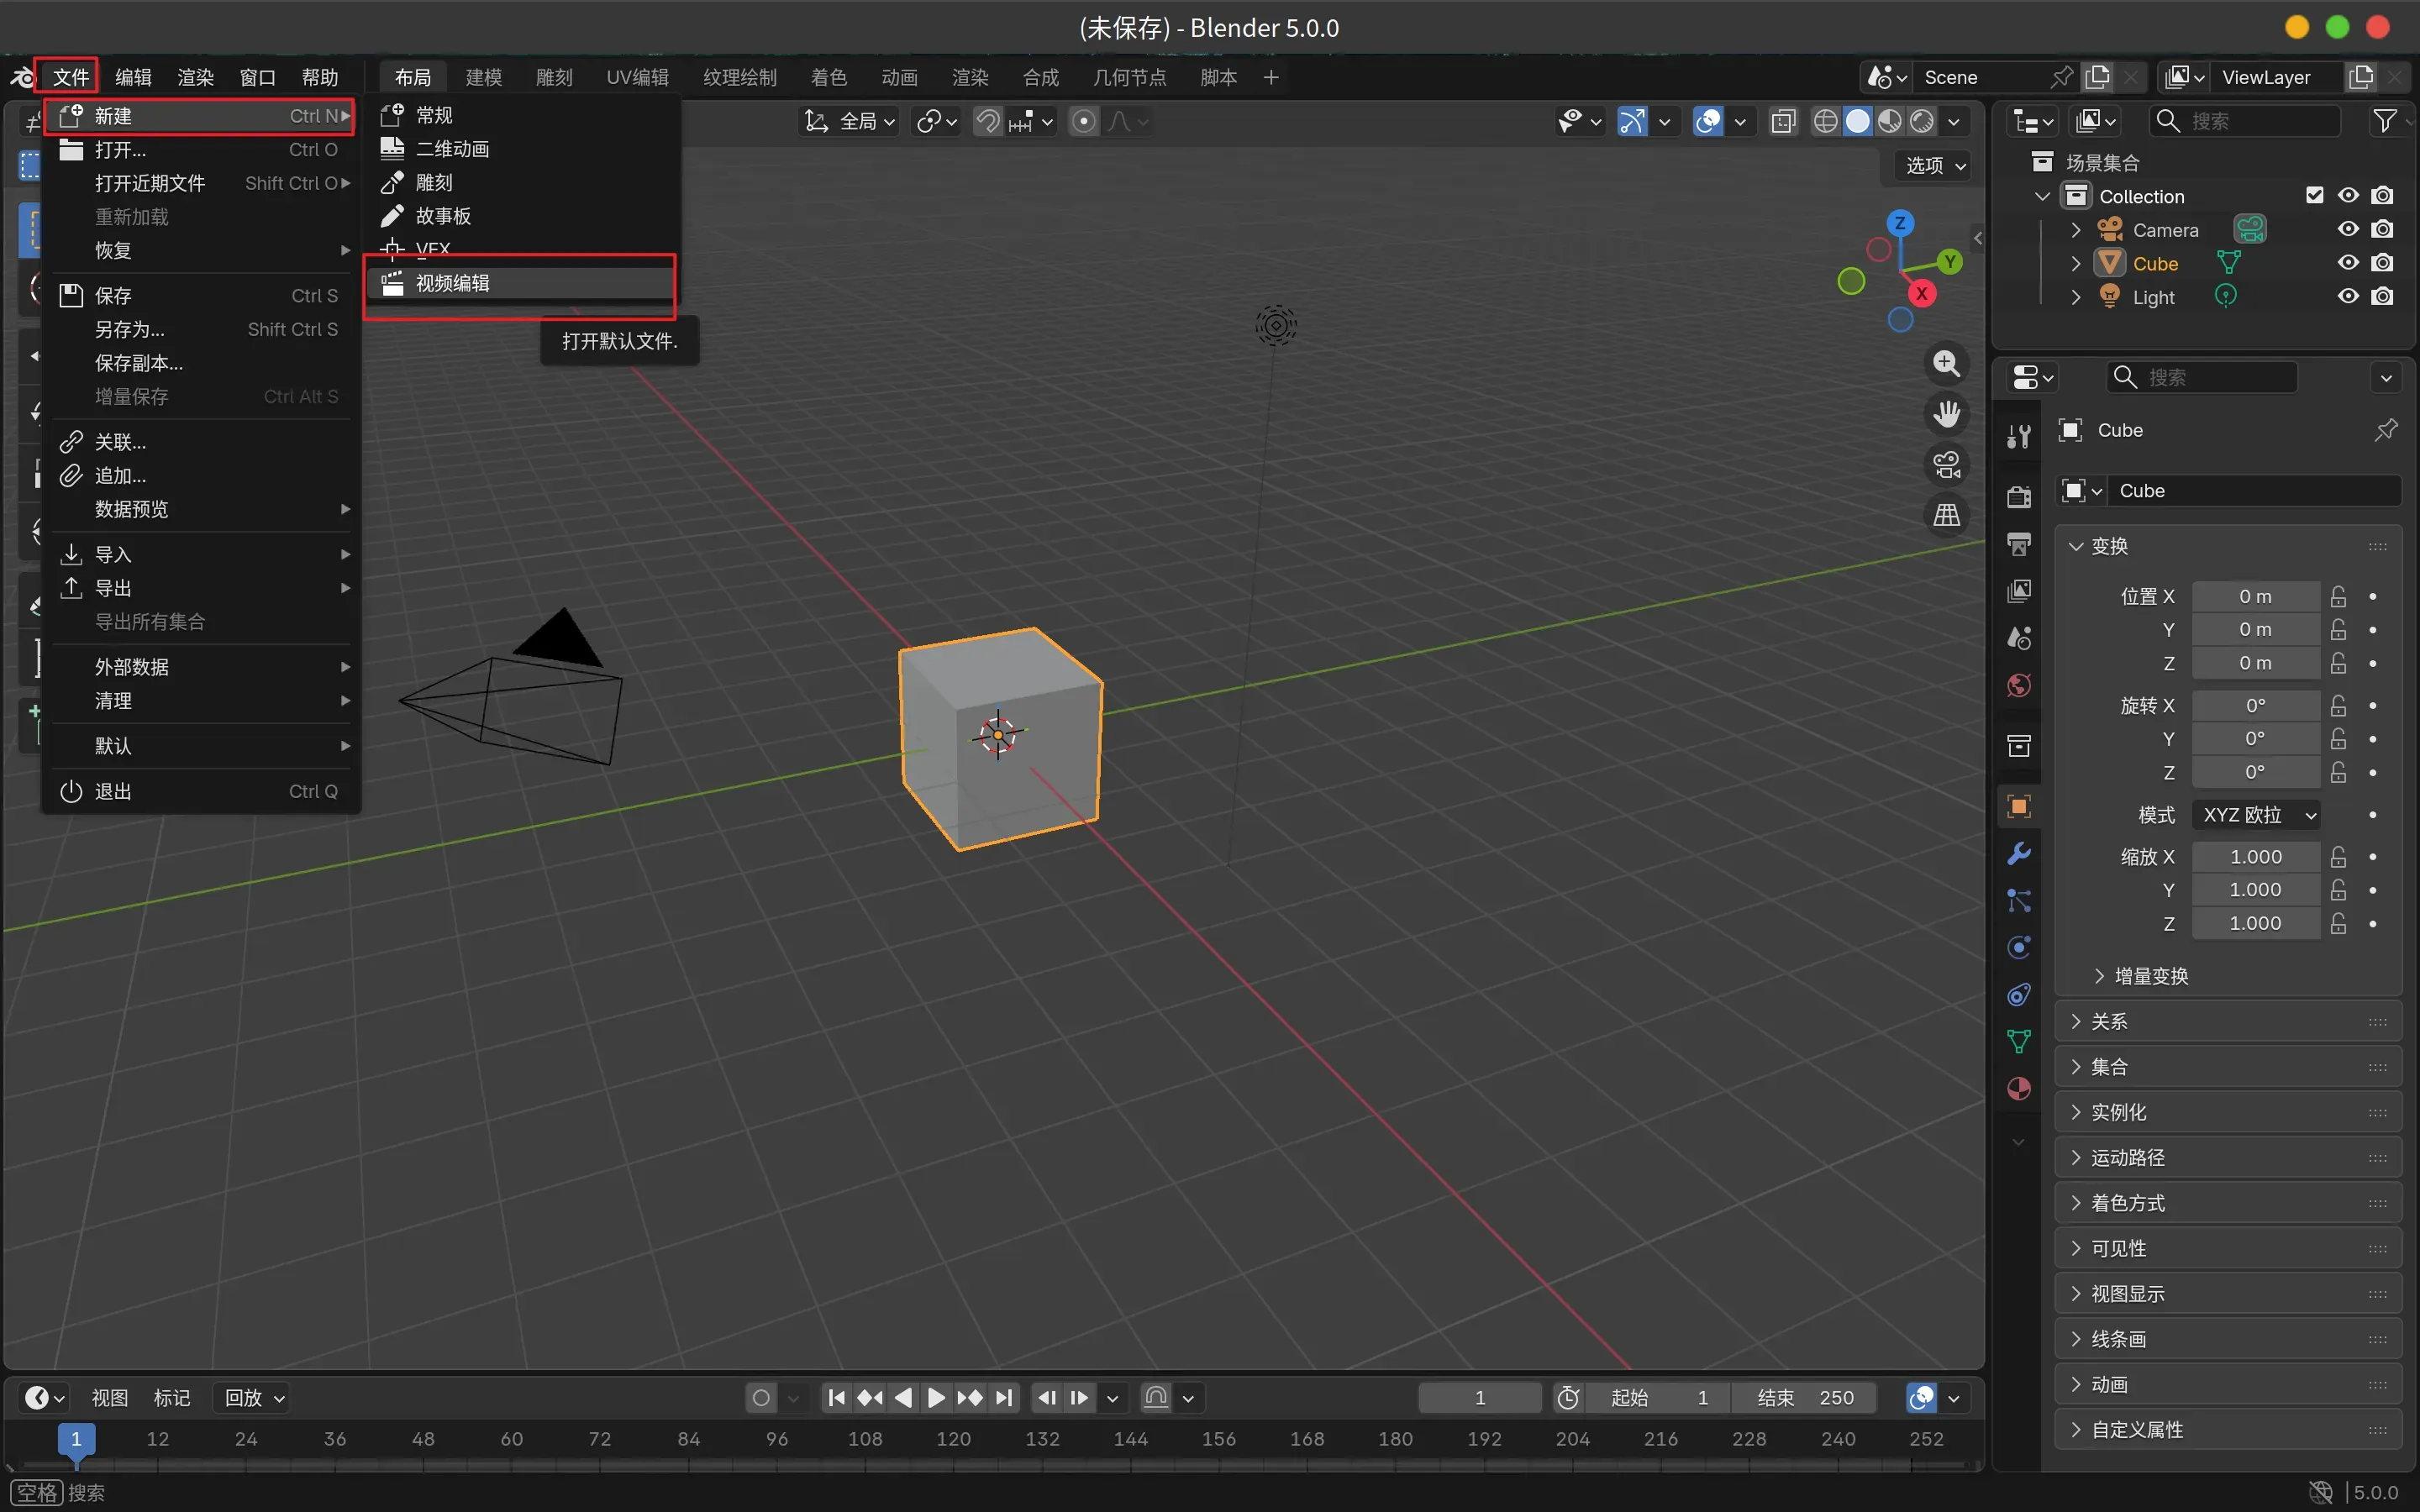Open the Material properties tab icon
This screenshot has height=1512, width=2420.
pos(2019,1088)
